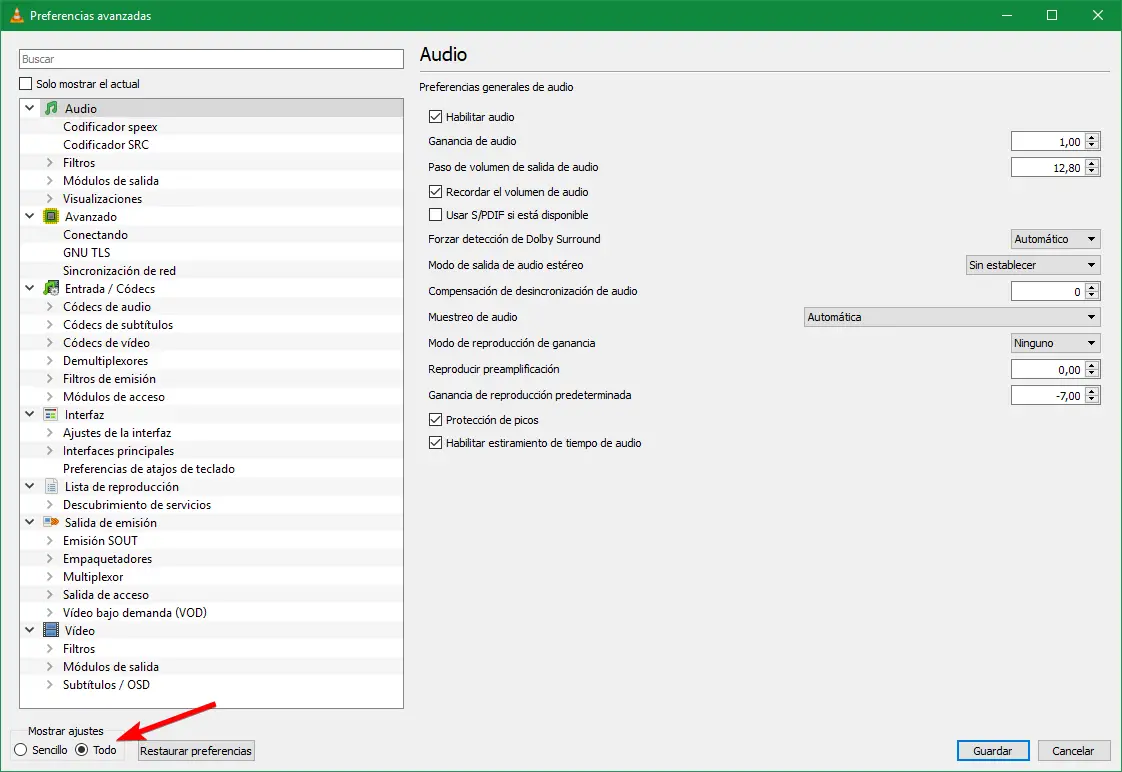1122x772 pixels.
Task: Expand Filtros under Audio
Action: tap(49, 162)
